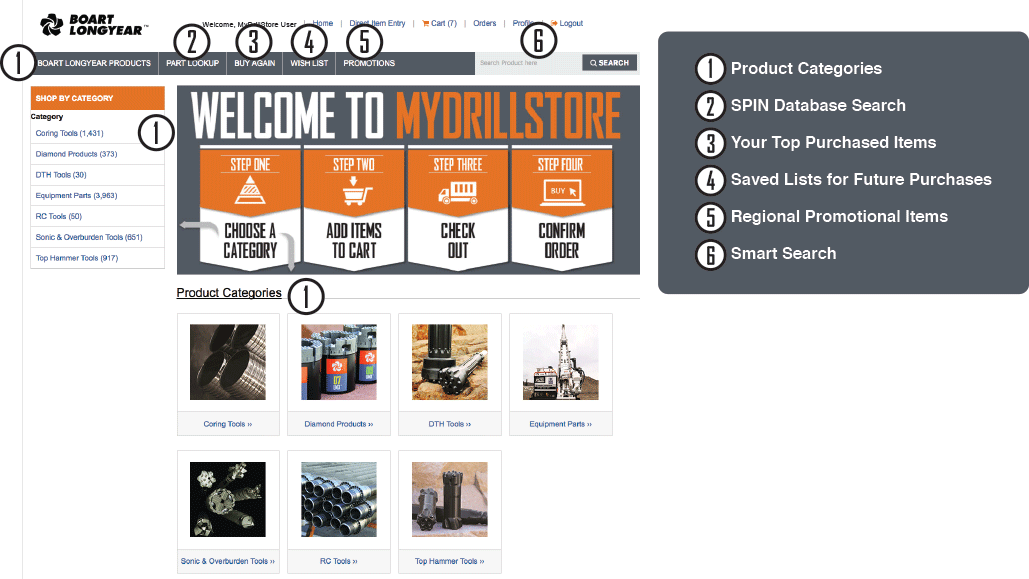
Task: Focus the Search Product input field
Action: click(529, 63)
